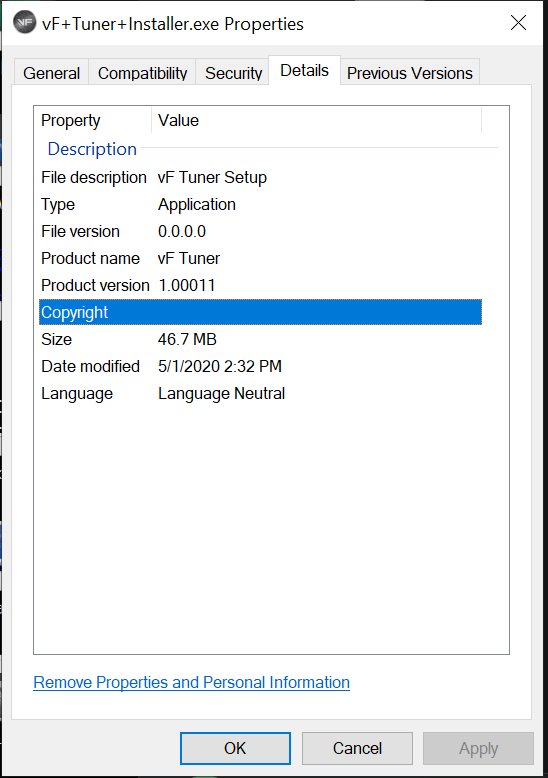
Task: Select the File version row label
Action: pyautogui.click(x=80, y=231)
